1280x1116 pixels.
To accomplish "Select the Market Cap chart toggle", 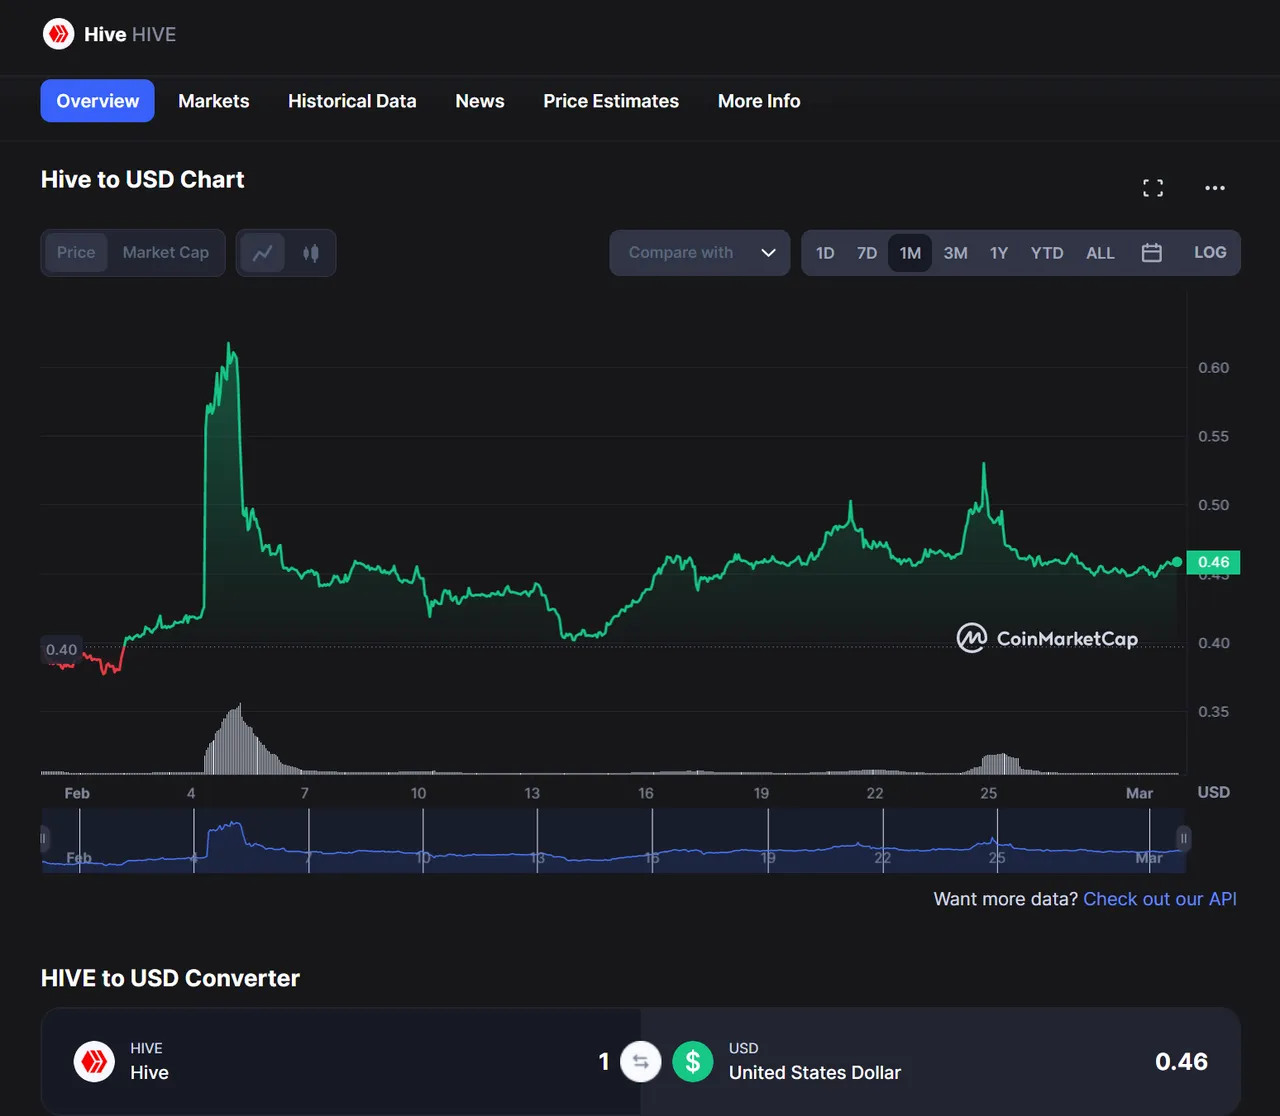I will tap(166, 253).
